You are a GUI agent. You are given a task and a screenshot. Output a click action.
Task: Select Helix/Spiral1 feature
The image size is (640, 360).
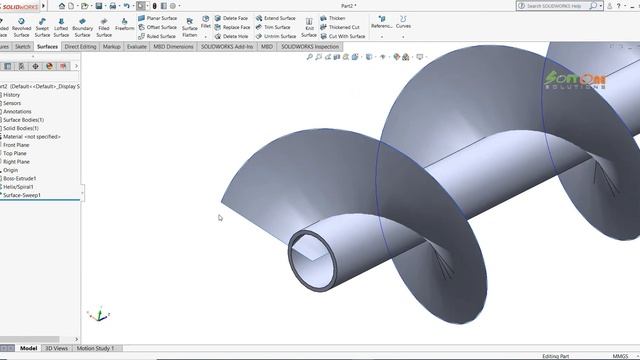(18, 187)
